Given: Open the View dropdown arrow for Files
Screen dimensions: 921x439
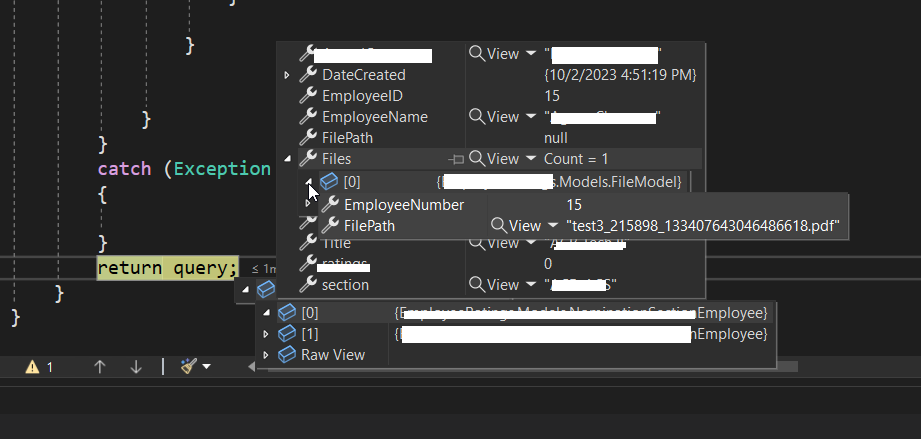Looking at the screenshot, I should [531, 159].
